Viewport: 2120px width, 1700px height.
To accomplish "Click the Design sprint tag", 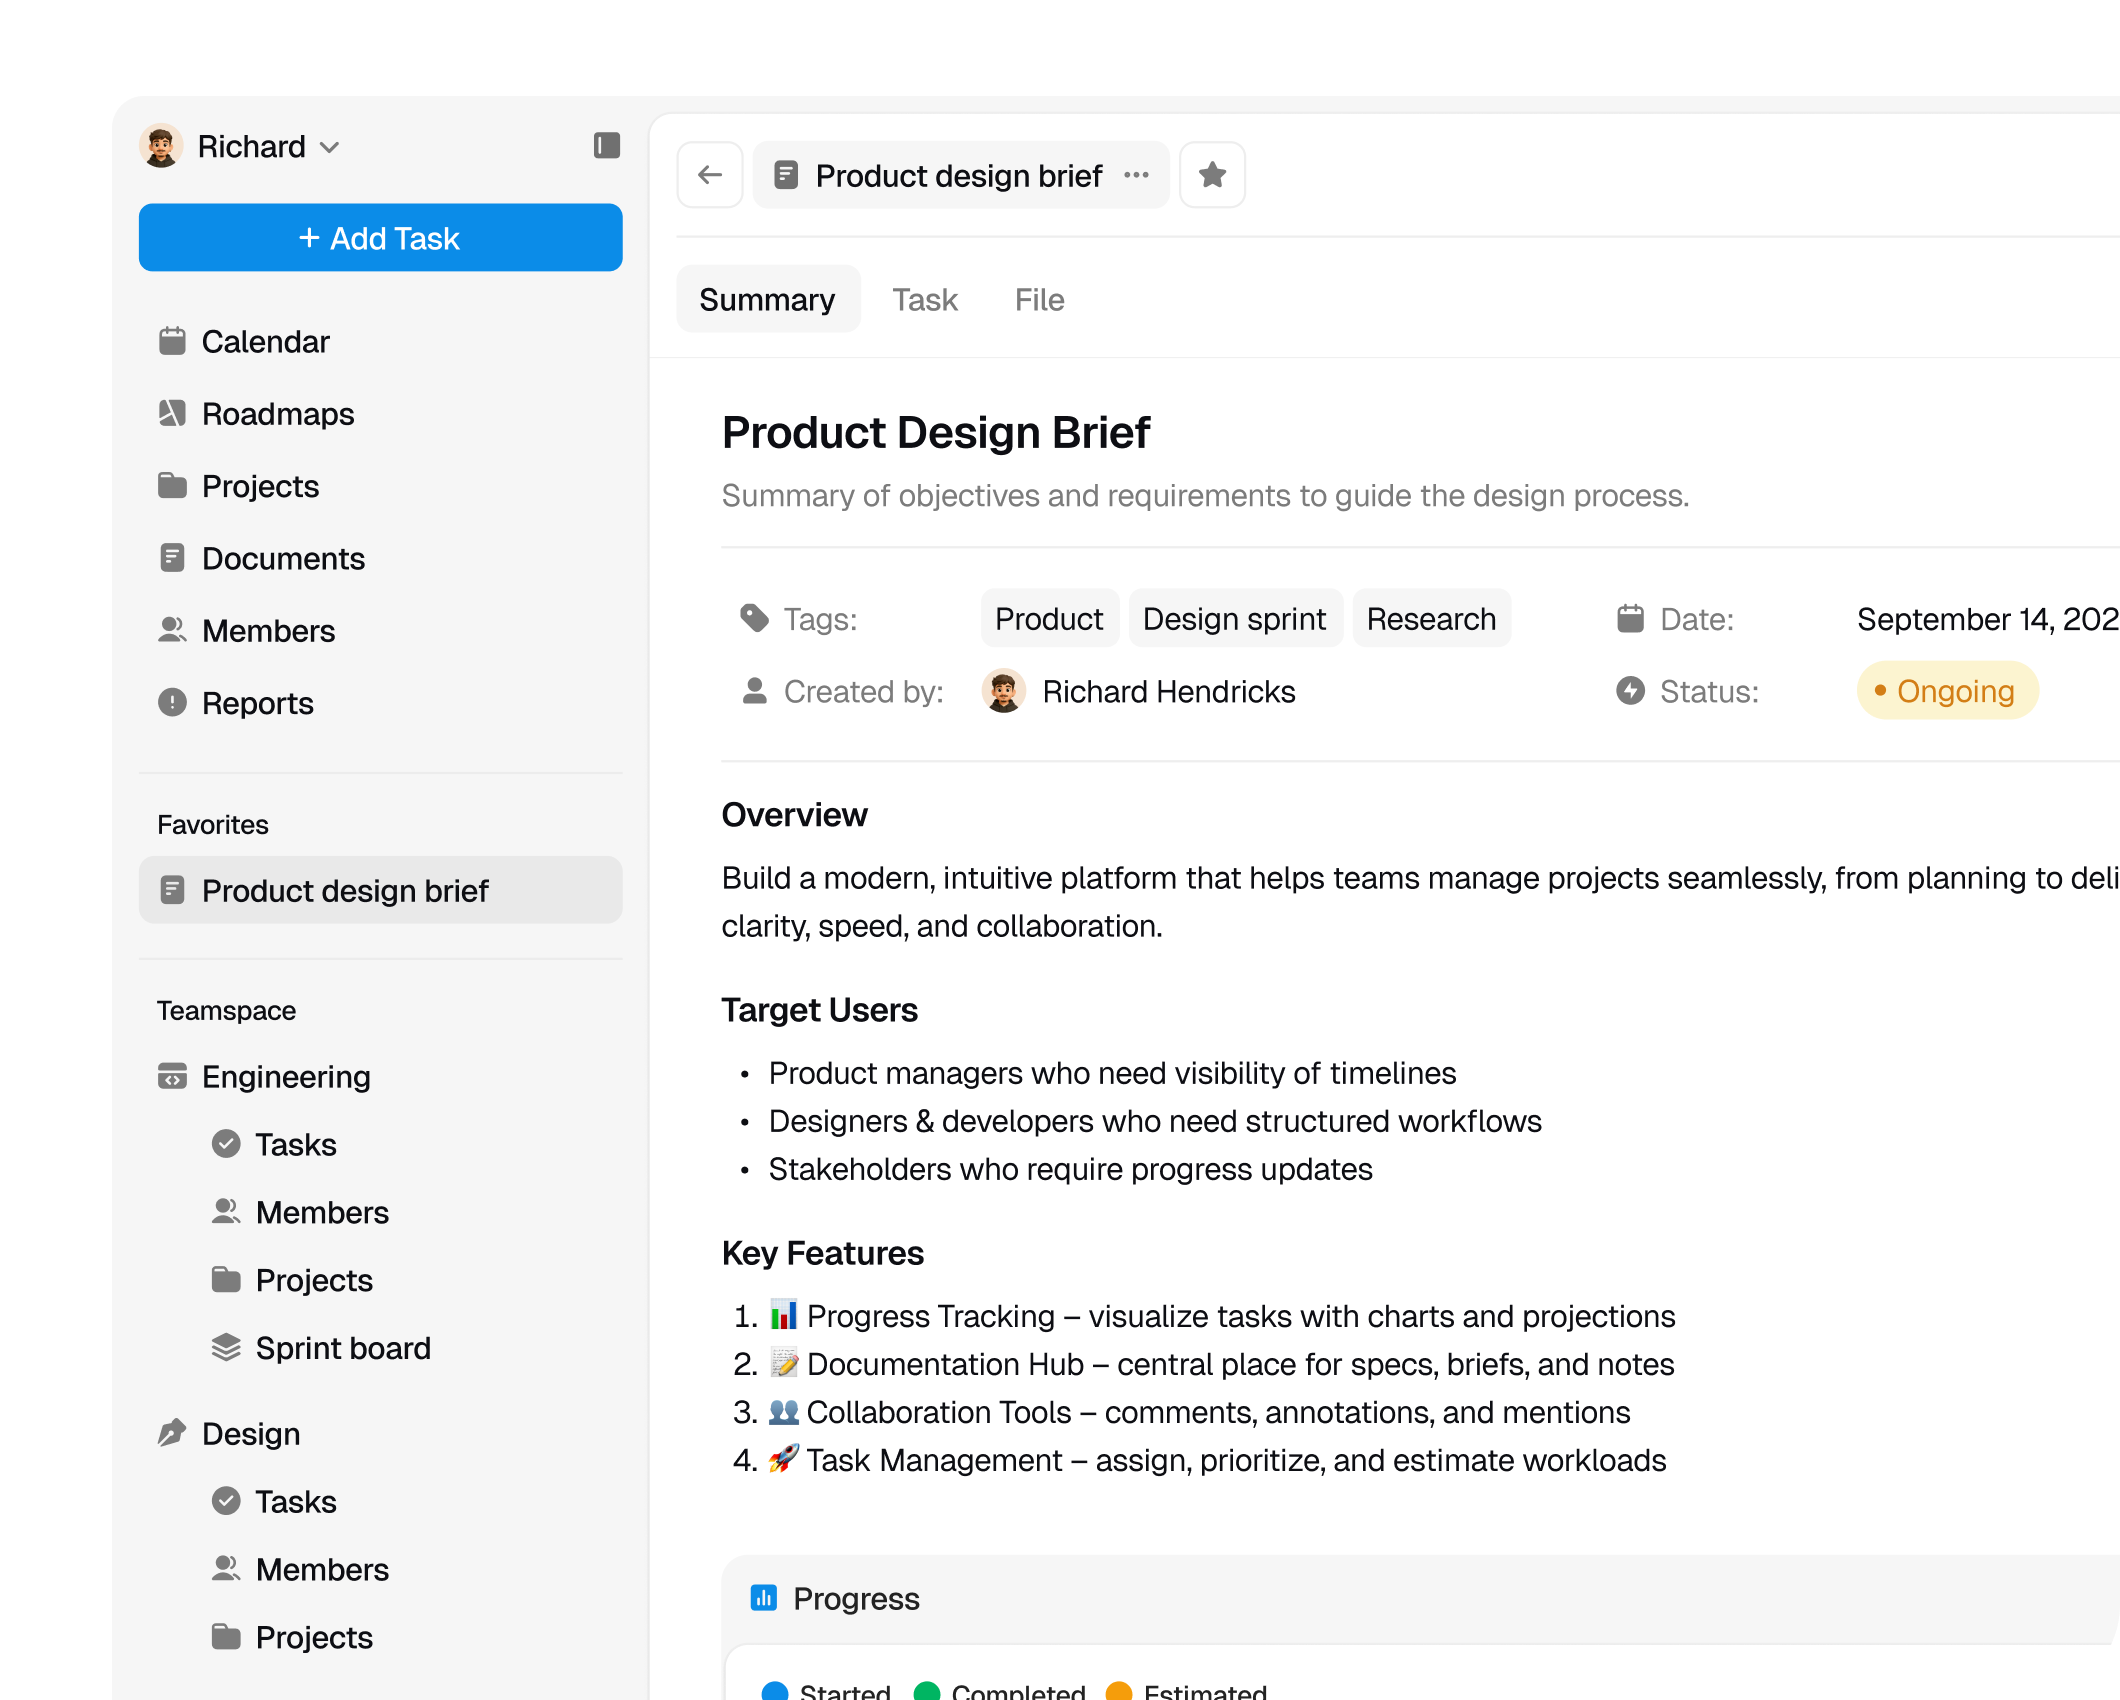I will pos(1234,619).
